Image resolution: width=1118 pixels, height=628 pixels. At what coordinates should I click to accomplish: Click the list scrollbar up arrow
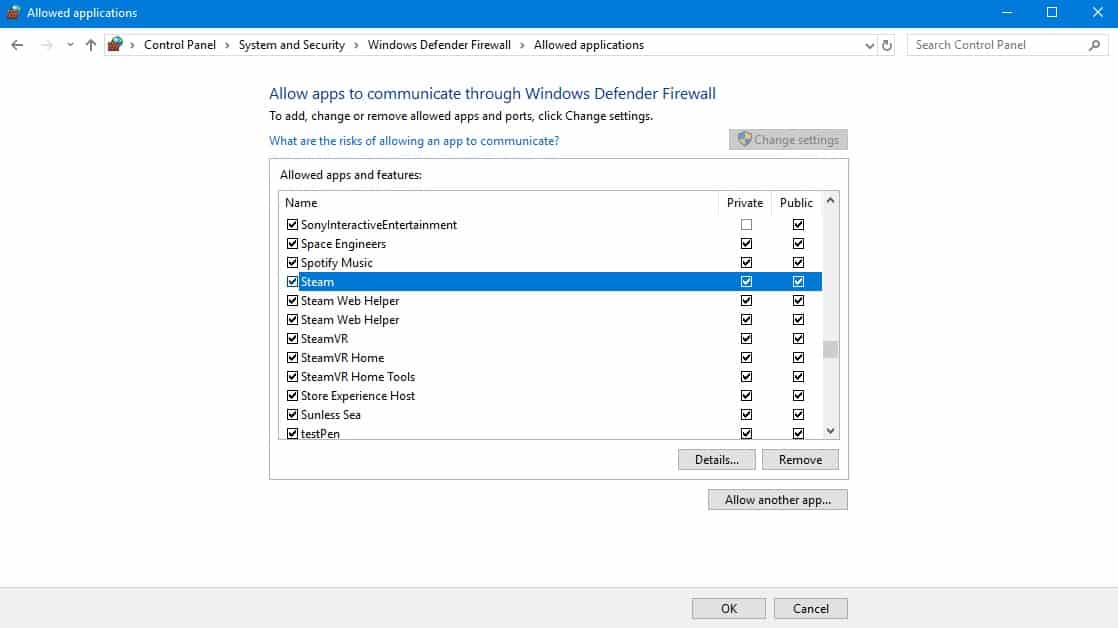[830, 201]
